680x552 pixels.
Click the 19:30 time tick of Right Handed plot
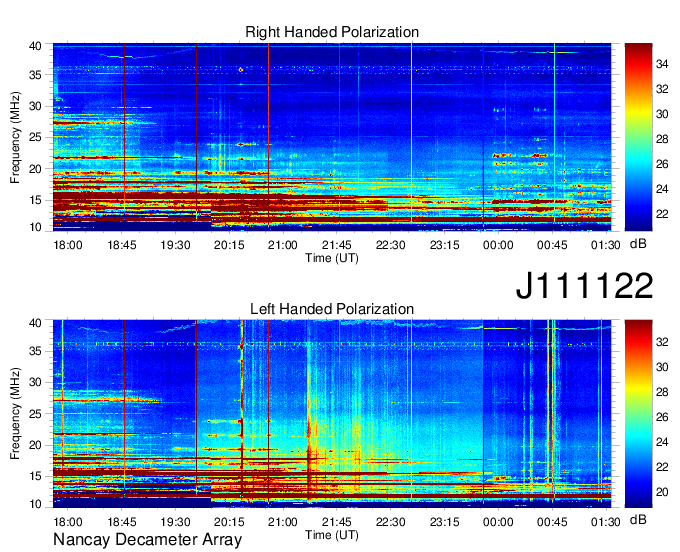click(x=176, y=245)
